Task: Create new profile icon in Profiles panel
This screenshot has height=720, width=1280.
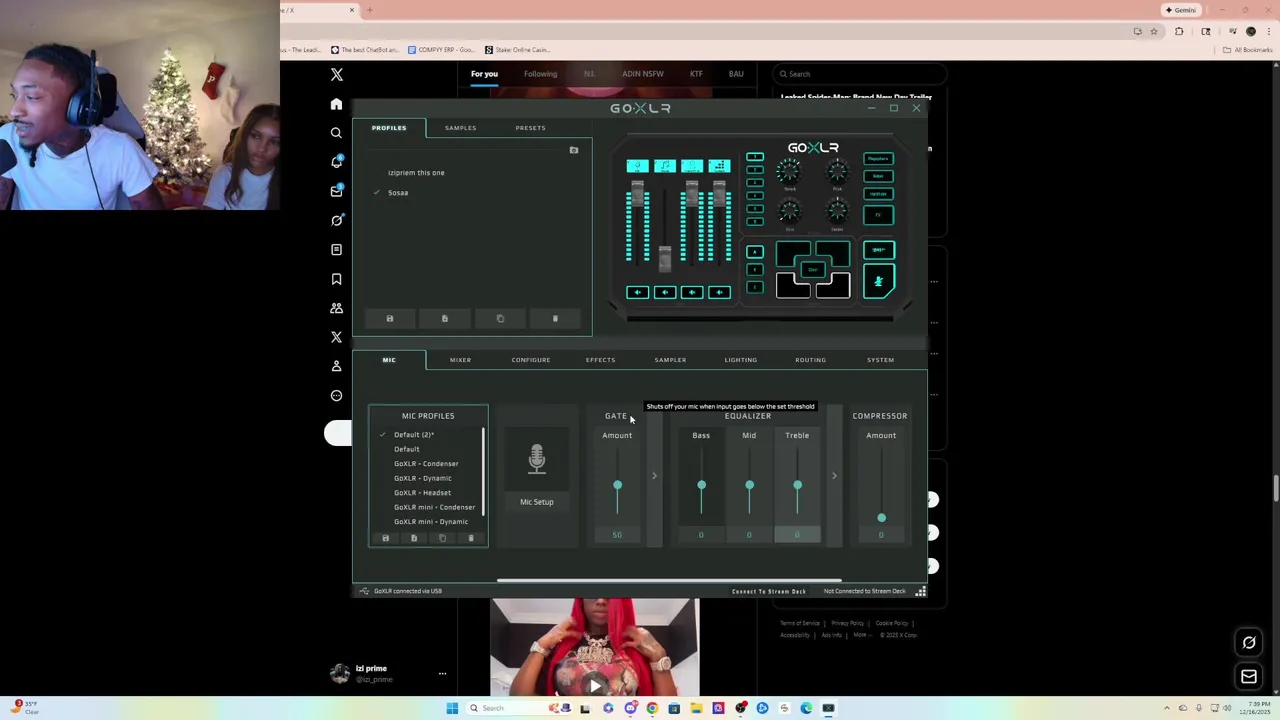Action: click(x=445, y=319)
